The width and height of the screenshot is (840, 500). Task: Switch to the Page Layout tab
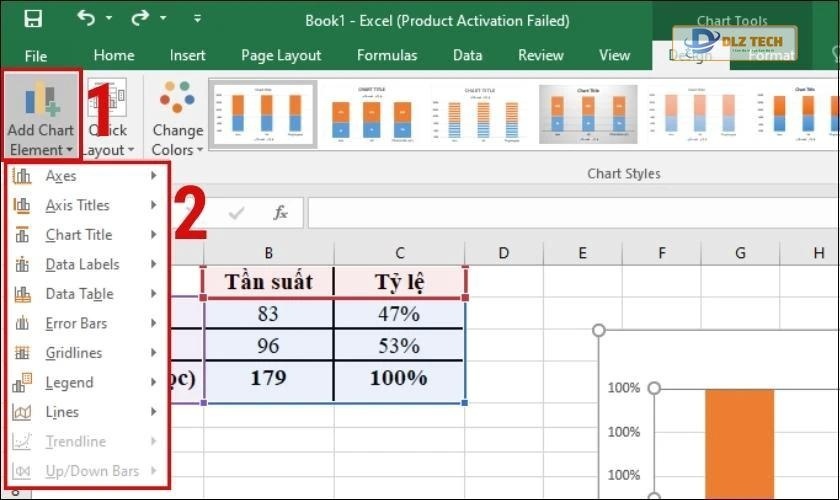point(281,55)
